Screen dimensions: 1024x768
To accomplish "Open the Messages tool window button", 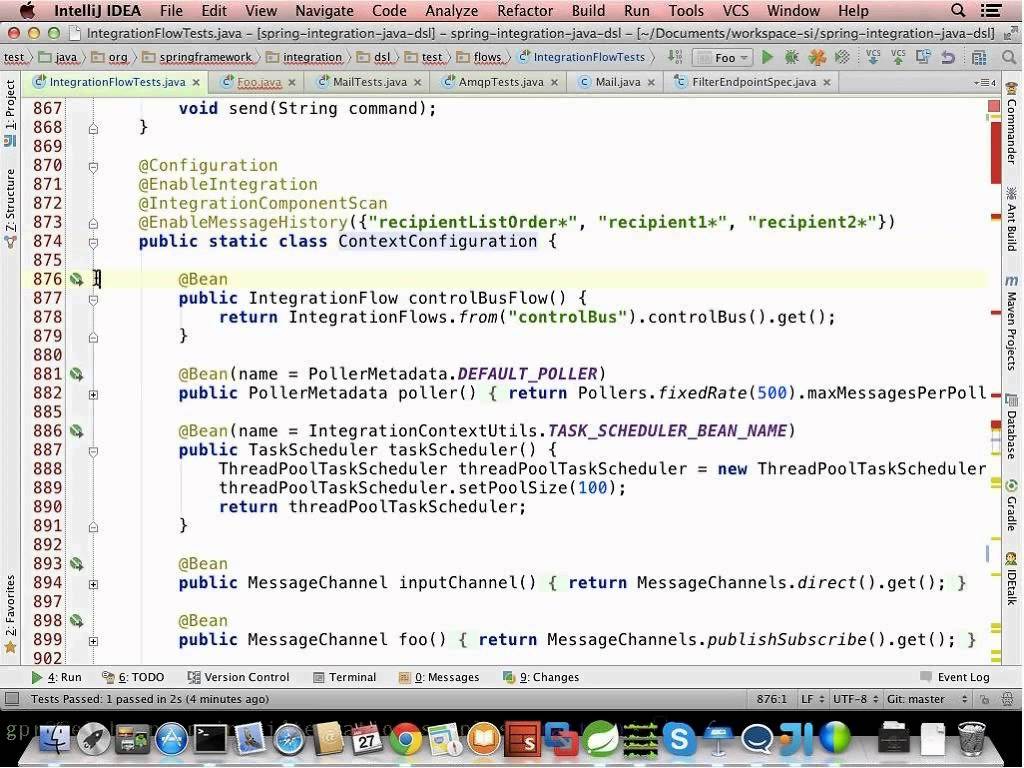I will [439, 677].
